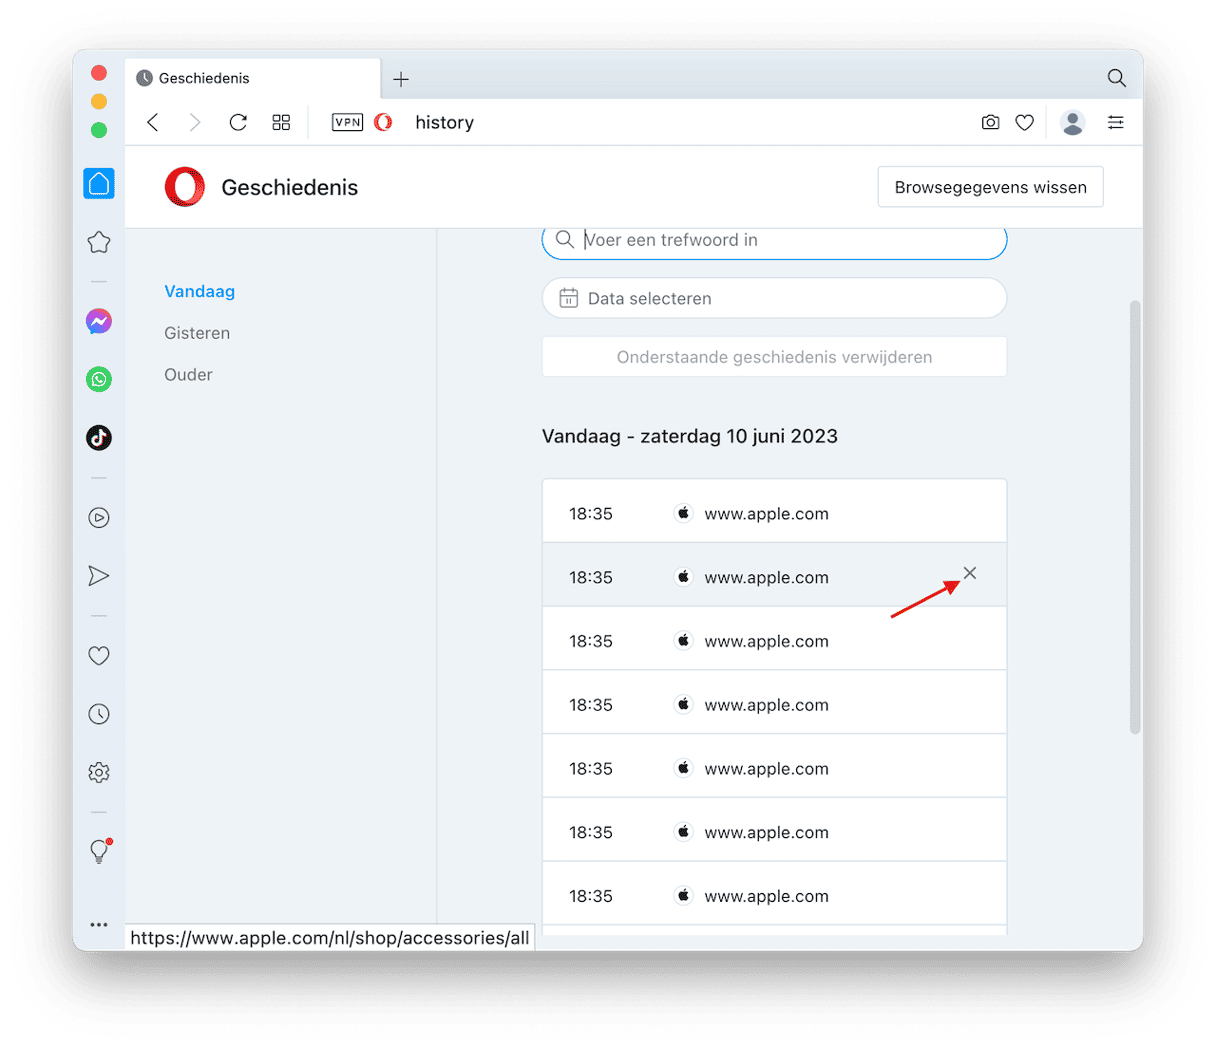Screen dimensions: 1216x1047
Task: Open the My Flow arrow icon in sidebar
Action: click(x=99, y=575)
